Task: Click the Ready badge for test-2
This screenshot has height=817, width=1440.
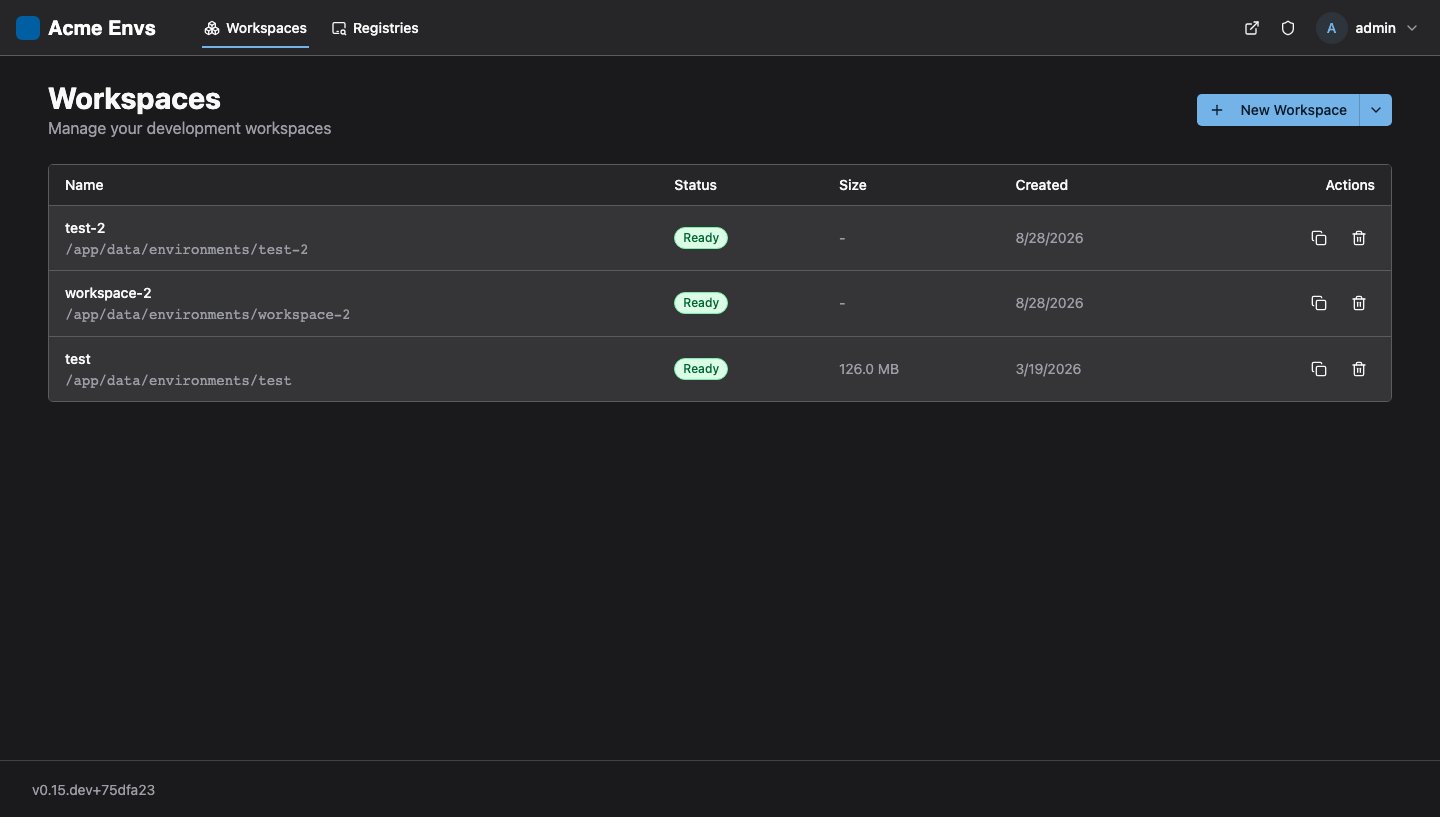Action: 701,238
